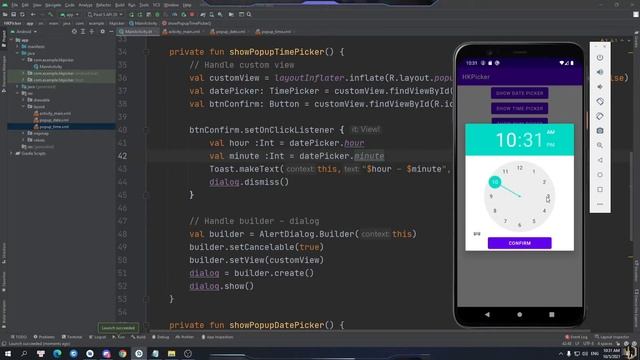Image resolution: width=640 pixels, height=360 pixels.
Task: Click the emulator sidebar home circle button
Action: (x=600, y=175)
